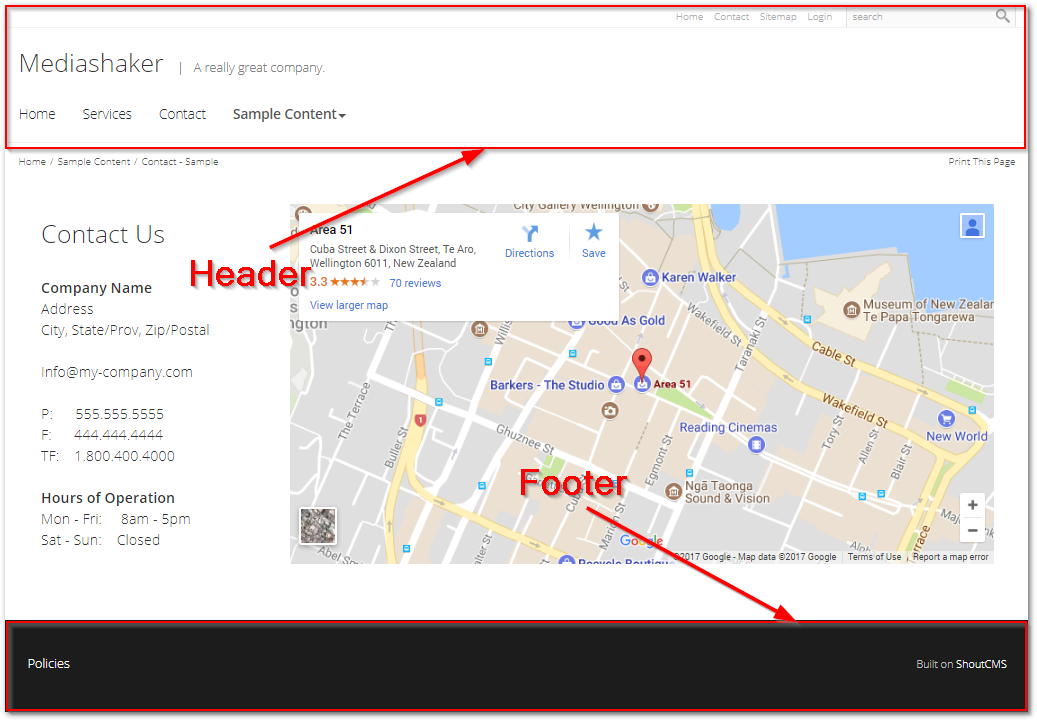Zoom out the map with minus button
Image resolution: width=1037 pixels, height=721 pixels.
tap(972, 530)
